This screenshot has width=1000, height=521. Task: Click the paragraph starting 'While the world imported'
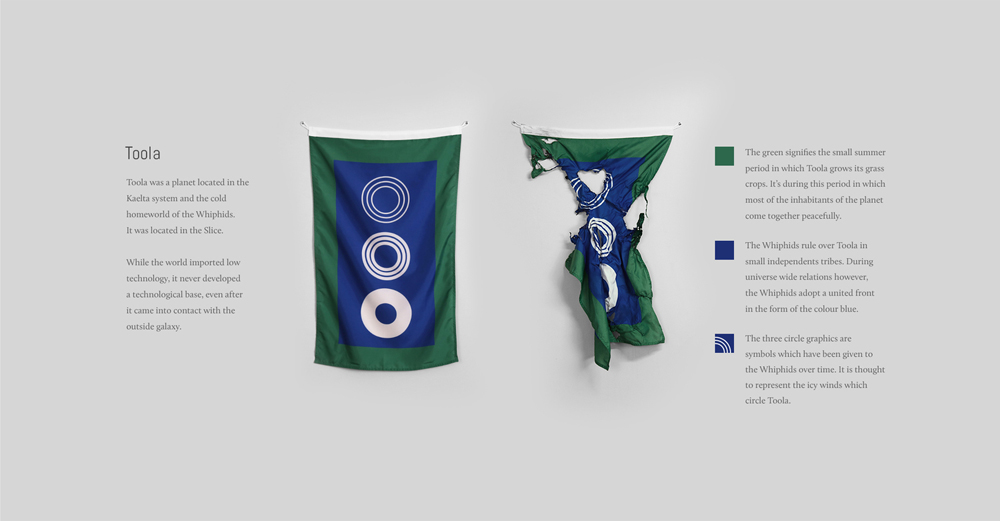point(184,294)
